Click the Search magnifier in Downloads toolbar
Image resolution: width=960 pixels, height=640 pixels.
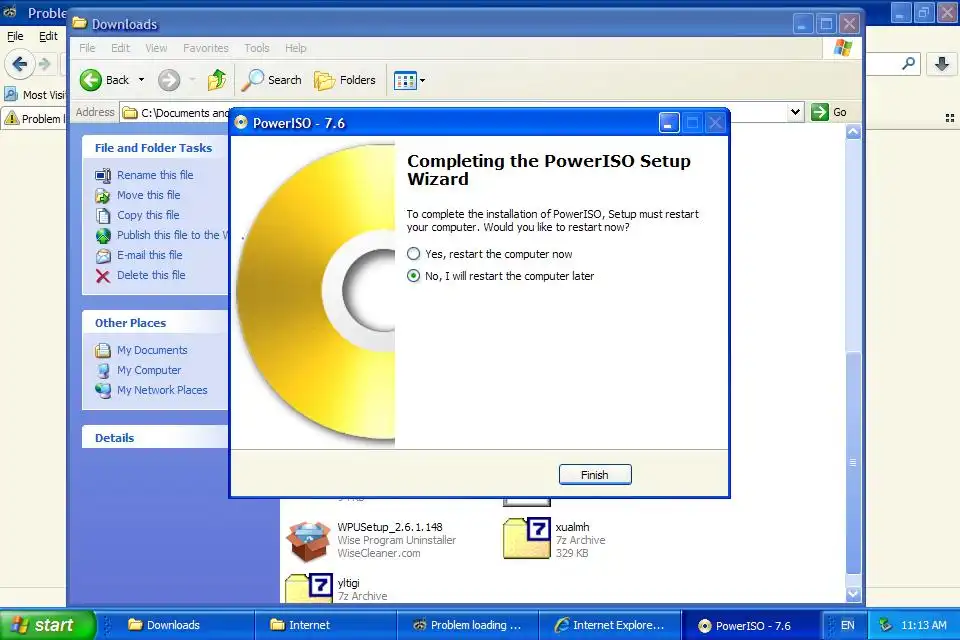(x=252, y=80)
